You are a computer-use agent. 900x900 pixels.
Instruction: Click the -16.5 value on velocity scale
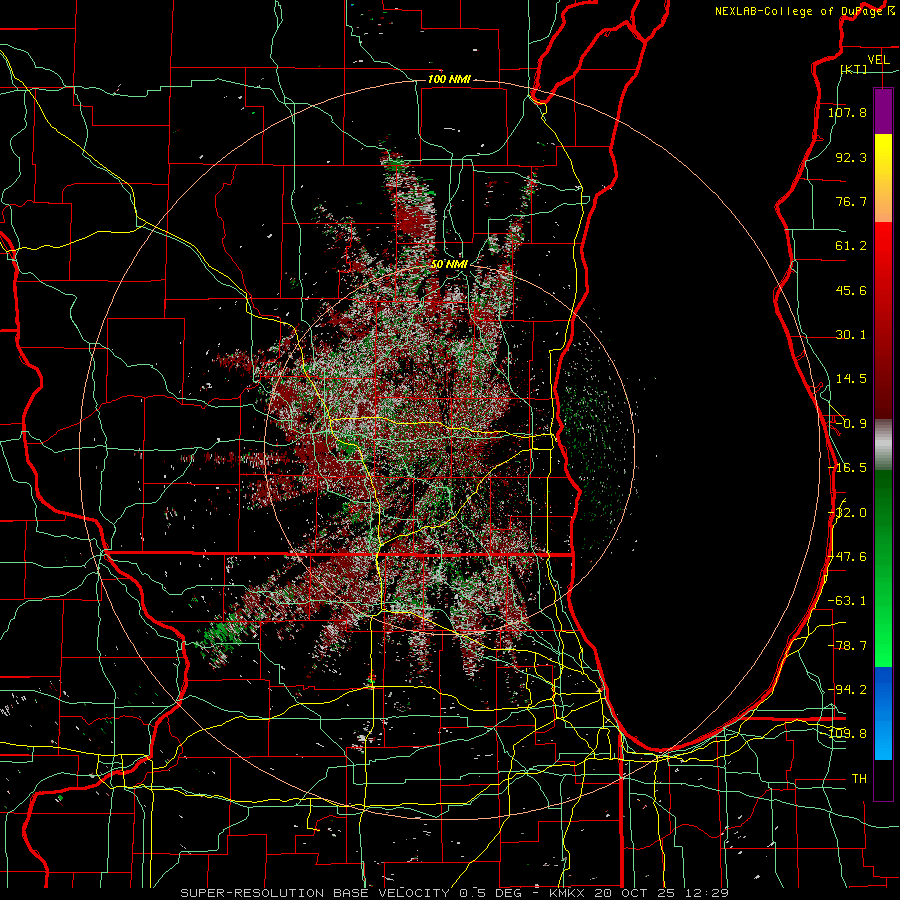pyautogui.click(x=847, y=468)
